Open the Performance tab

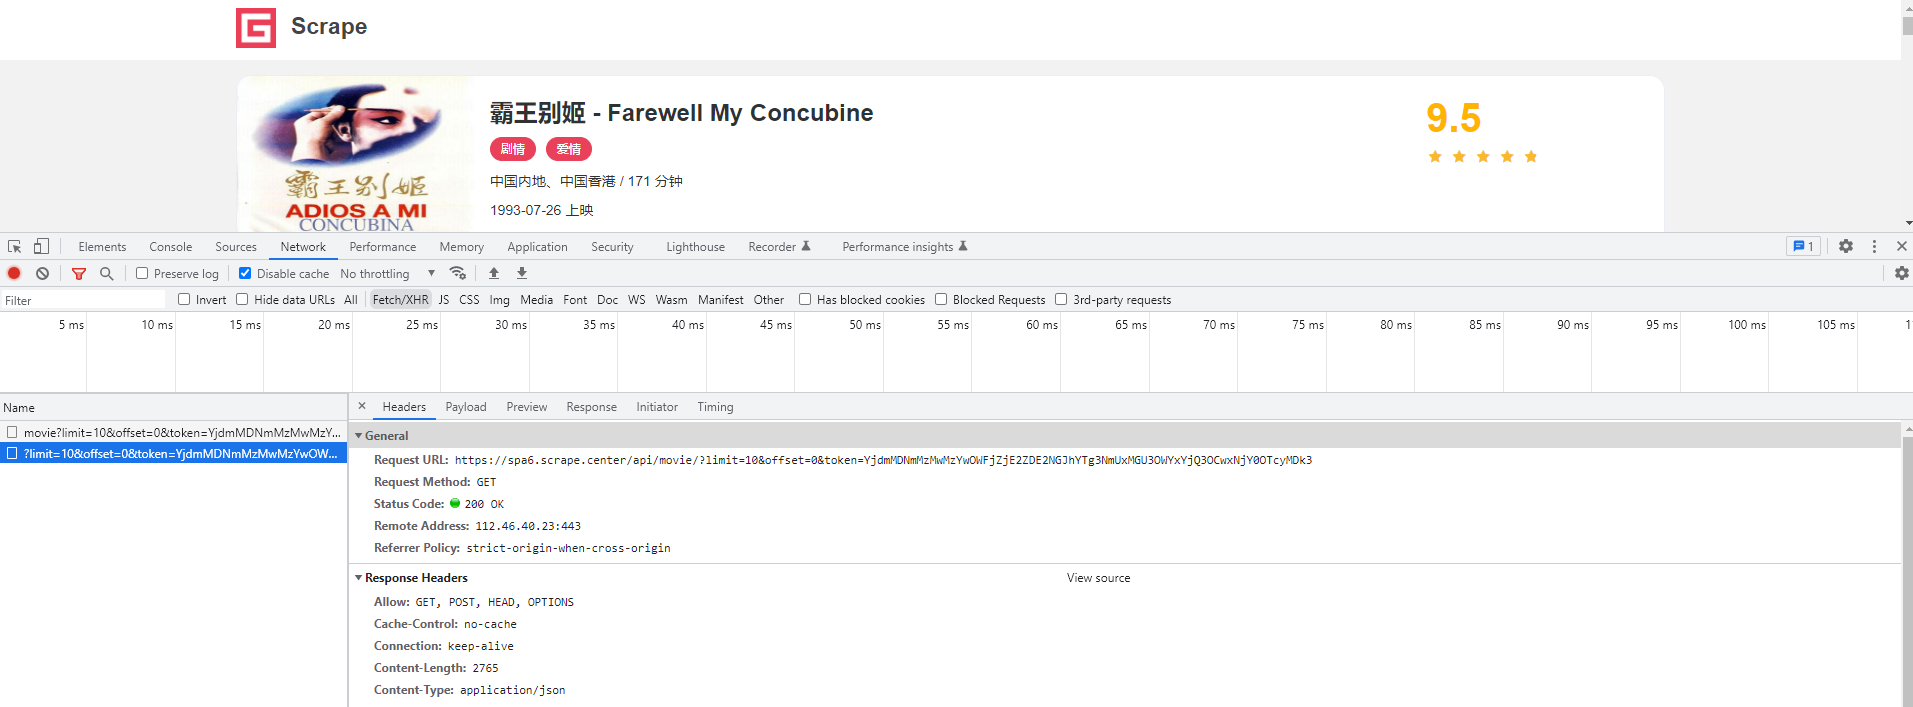(x=383, y=247)
